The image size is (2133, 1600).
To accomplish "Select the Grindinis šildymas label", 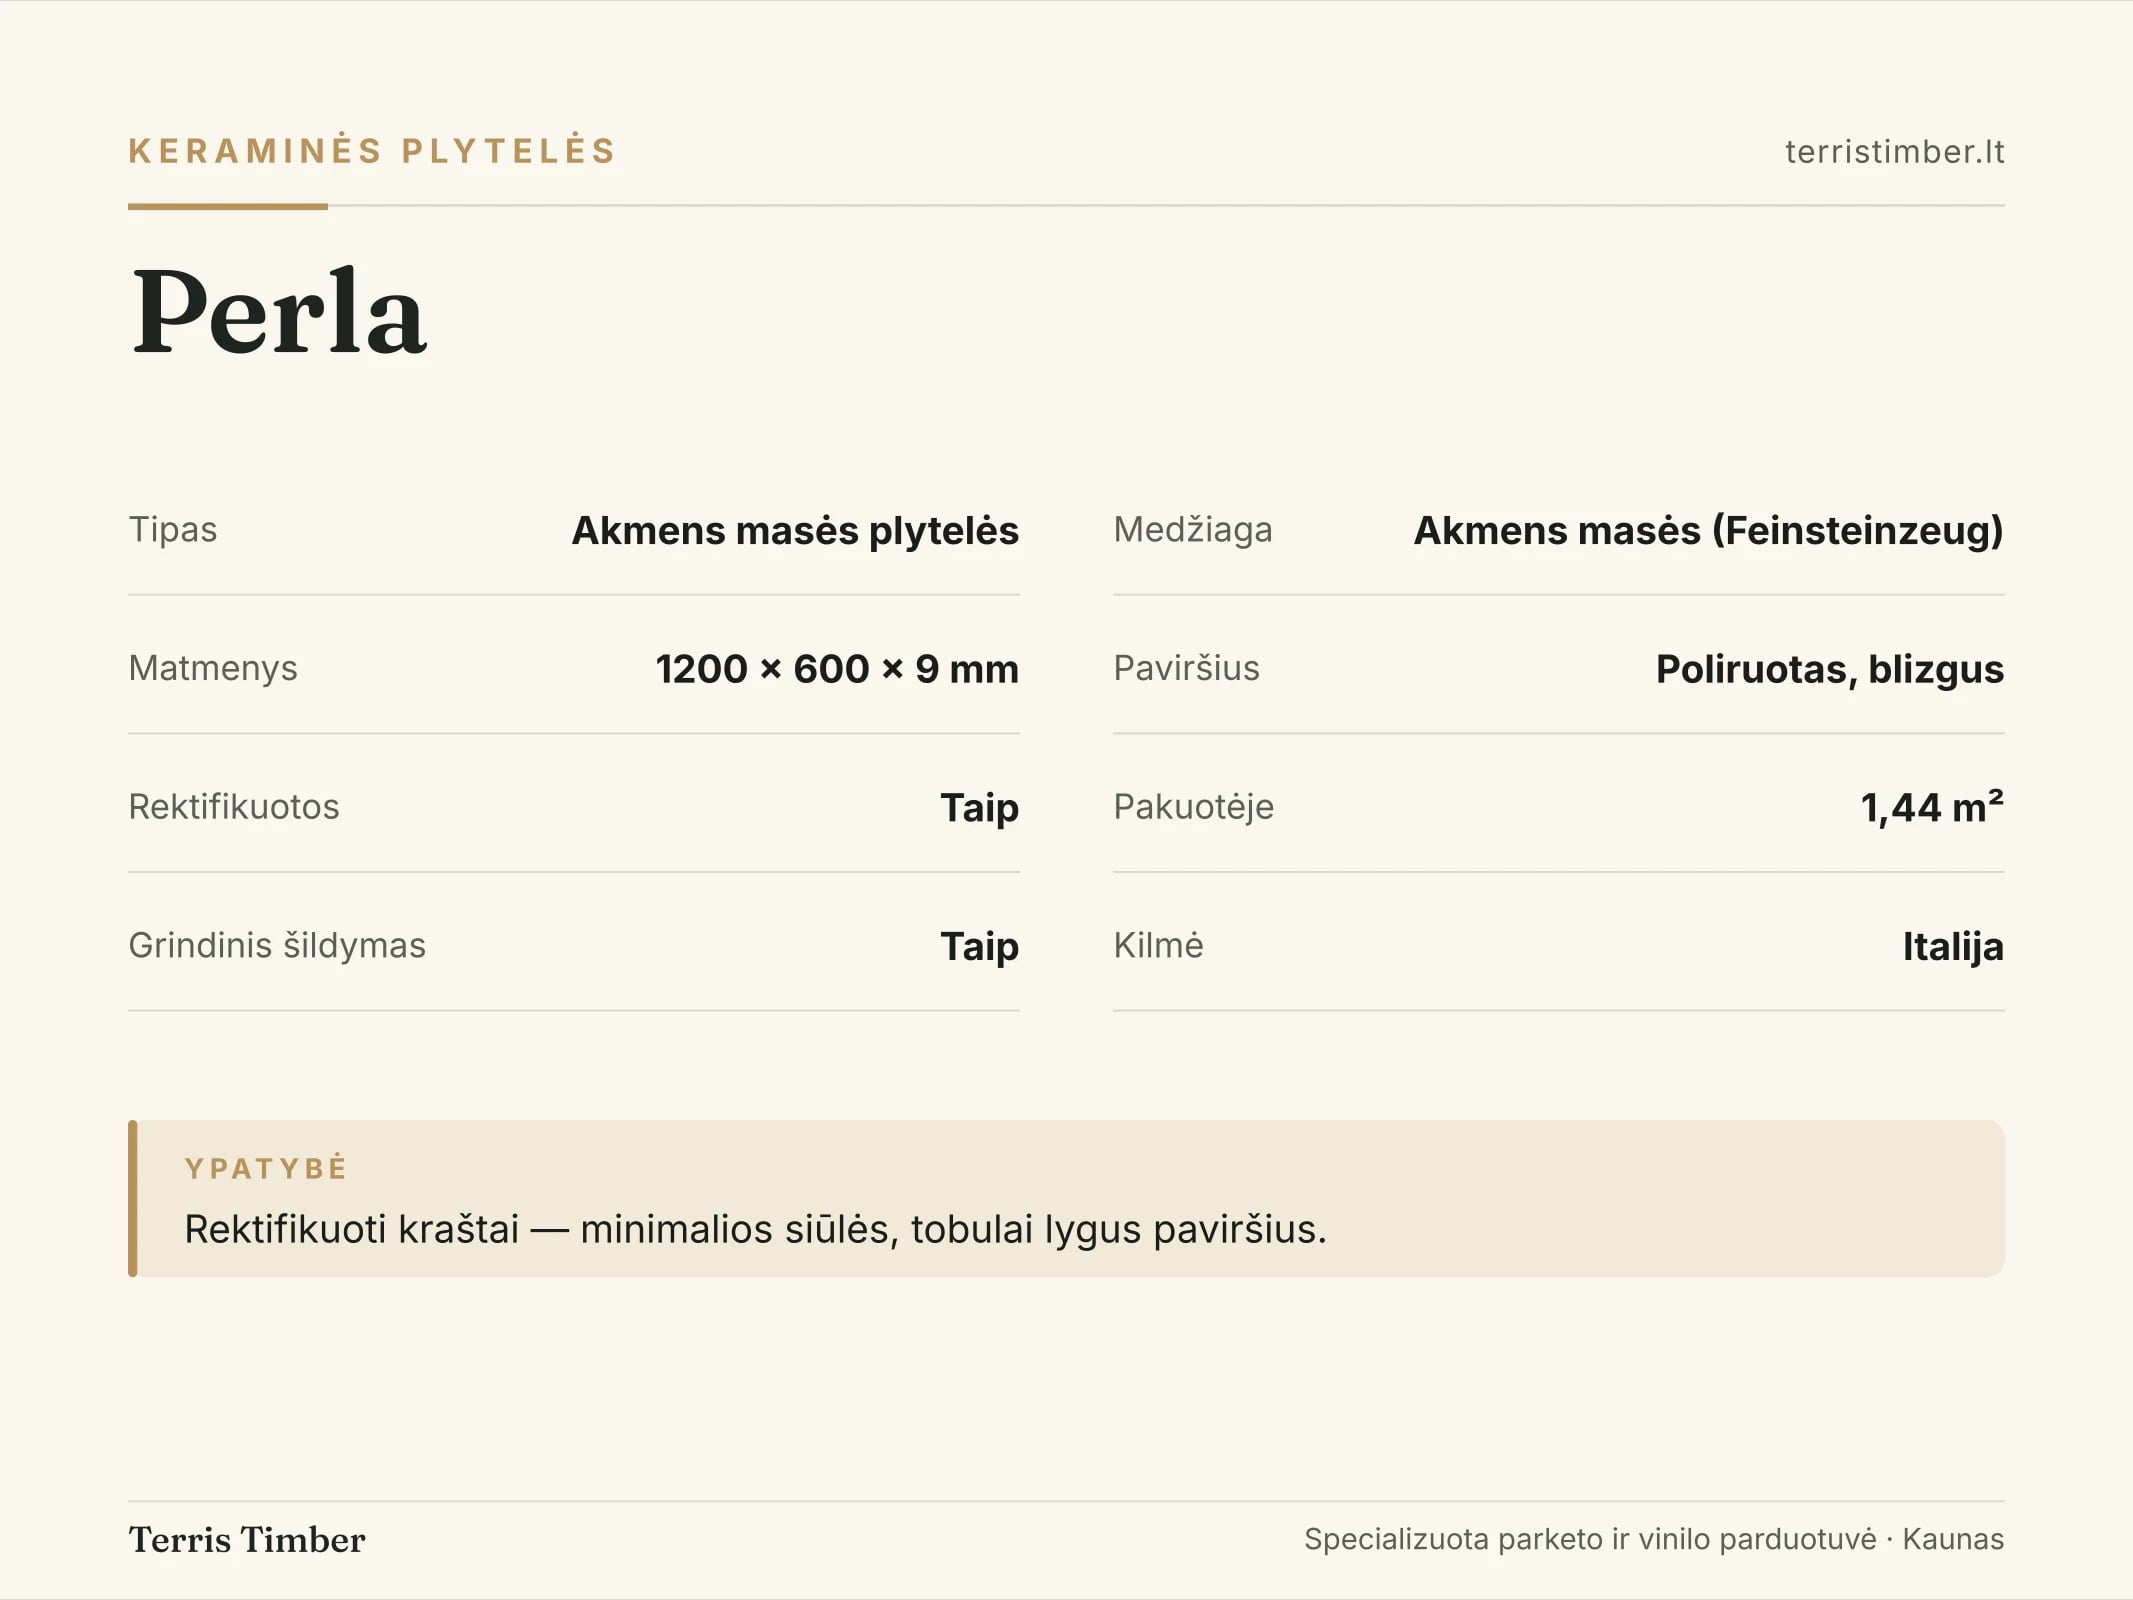I will [x=277, y=945].
